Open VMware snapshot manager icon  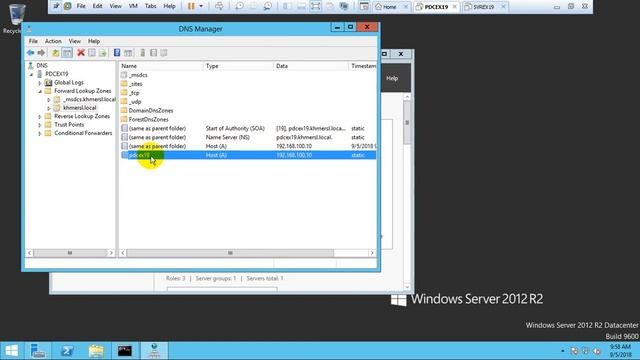268,6
